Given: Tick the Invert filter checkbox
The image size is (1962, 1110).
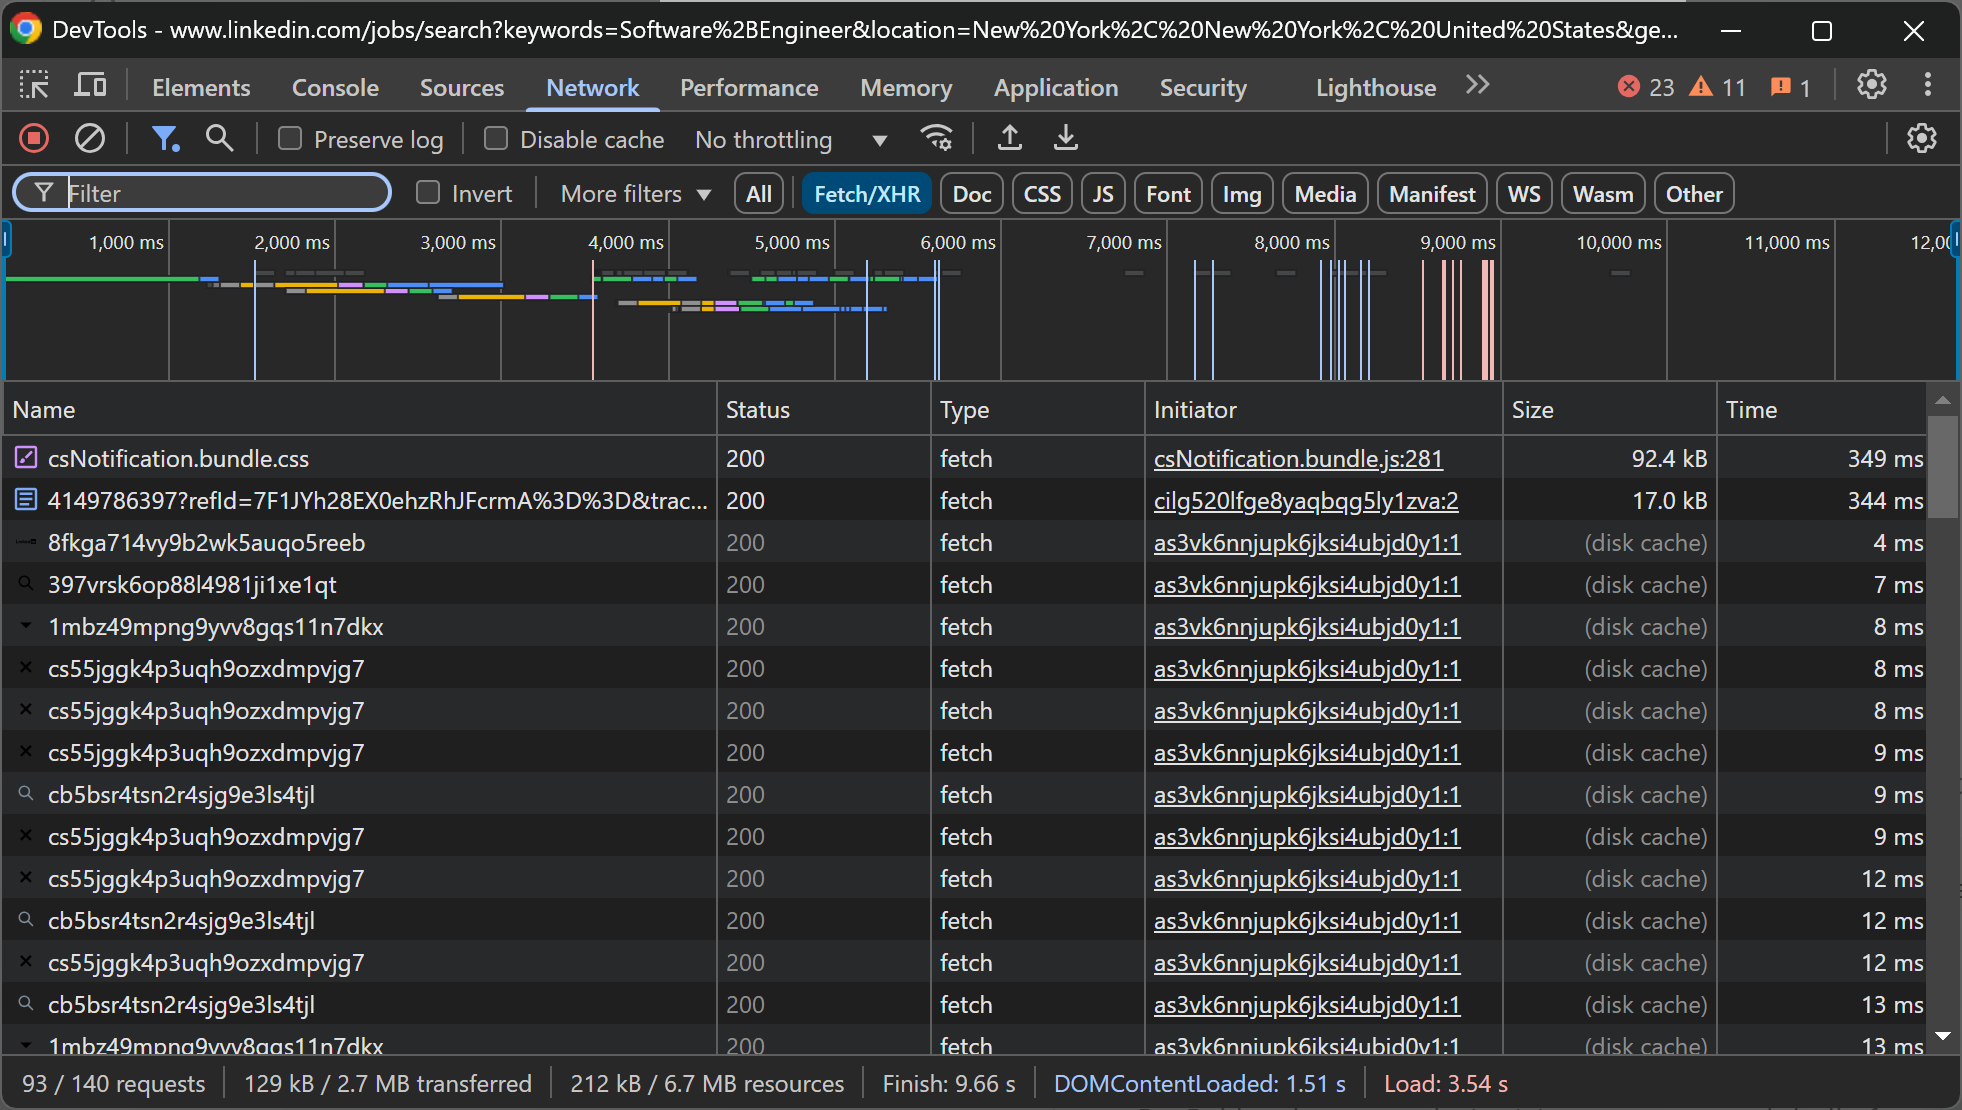Looking at the screenshot, I should point(428,193).
